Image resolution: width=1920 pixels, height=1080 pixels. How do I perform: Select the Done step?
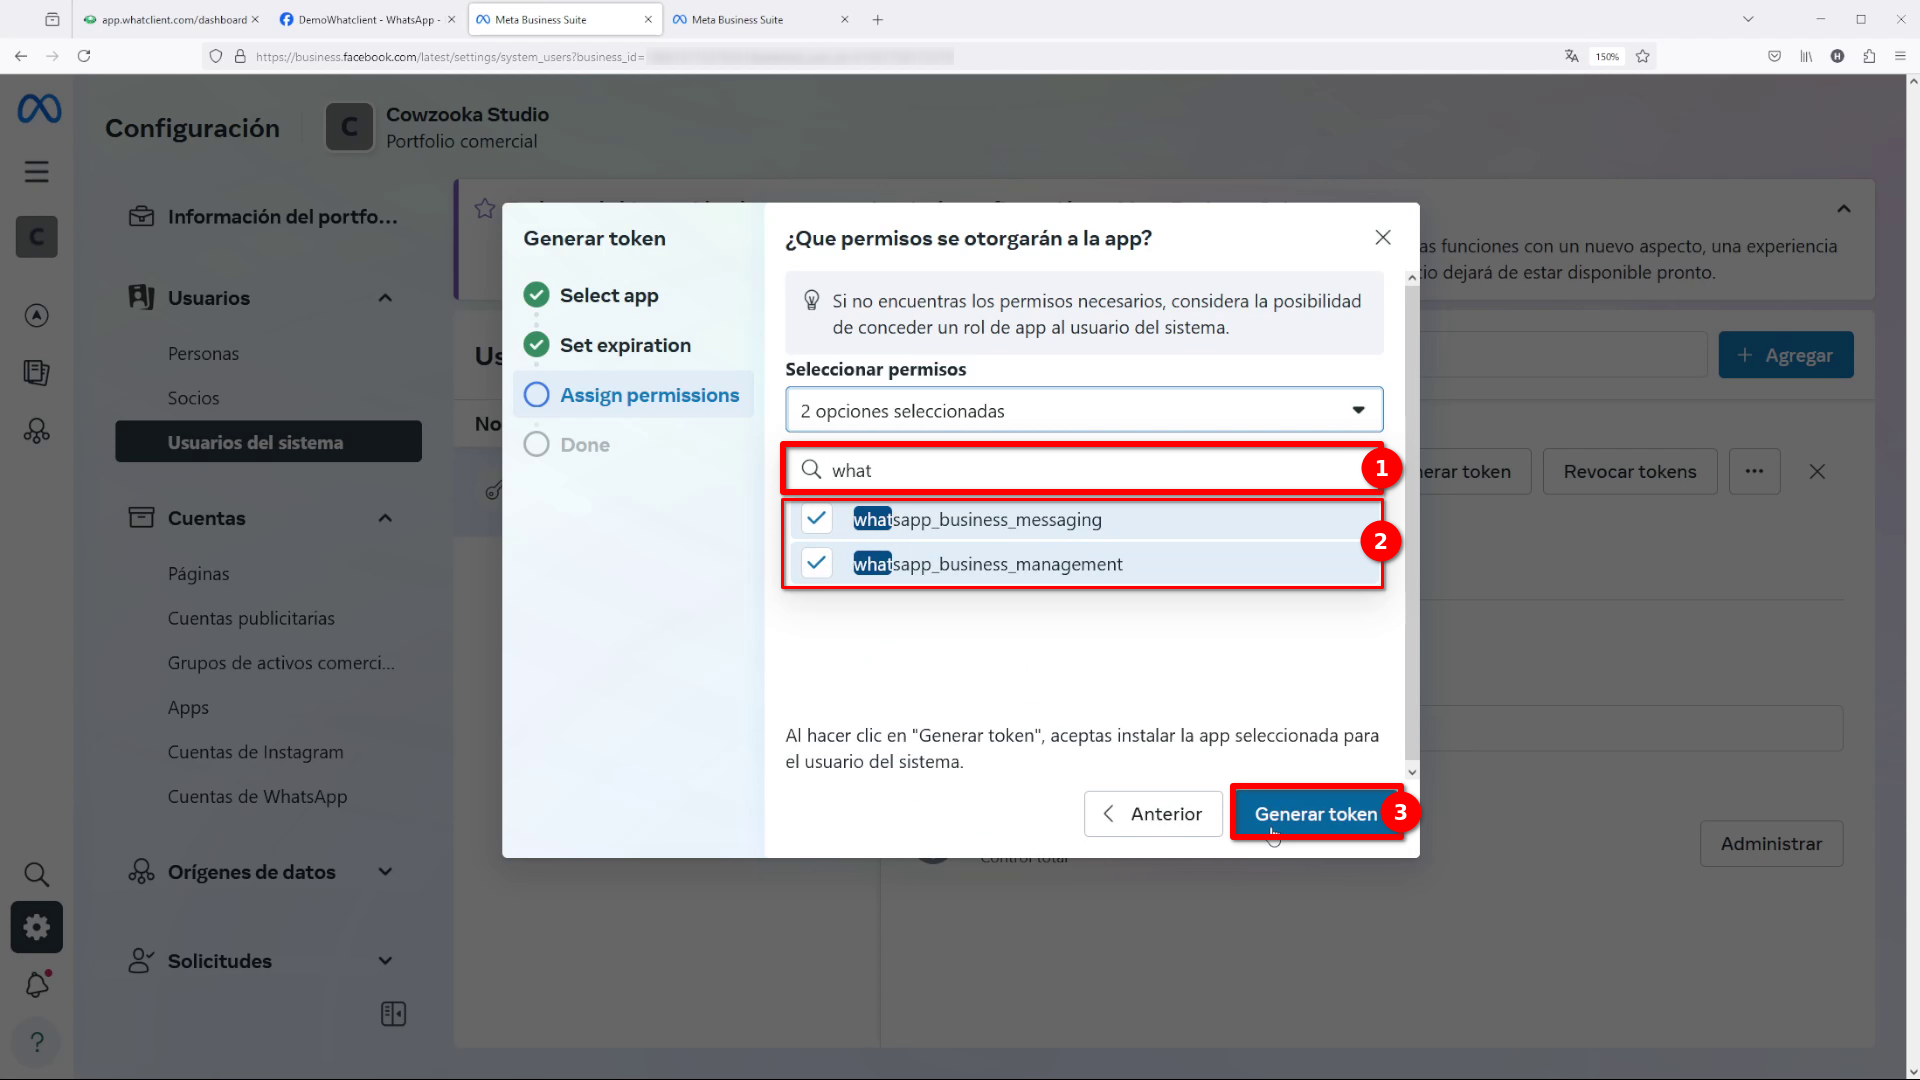point(567,445)
